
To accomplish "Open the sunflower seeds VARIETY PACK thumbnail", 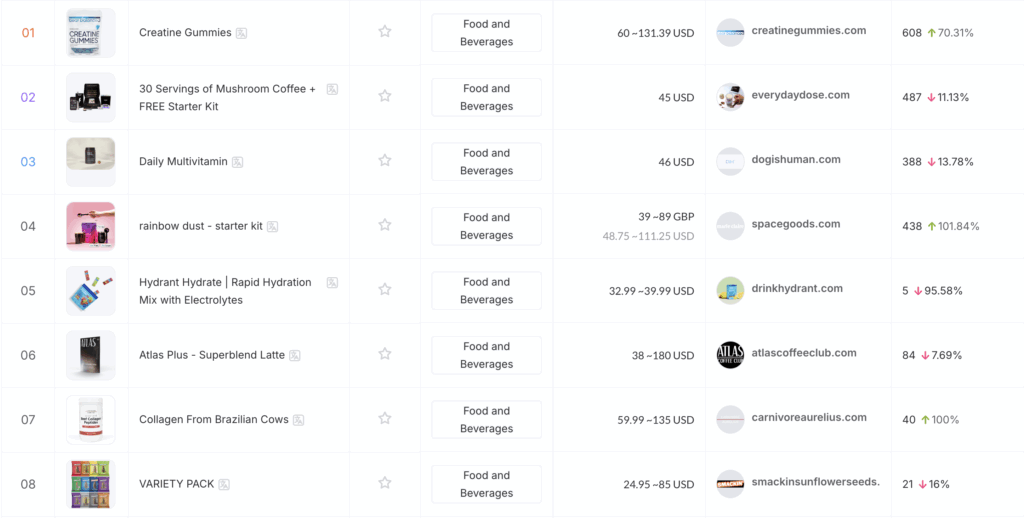I will pyautogui.click(x=91, y=484).
